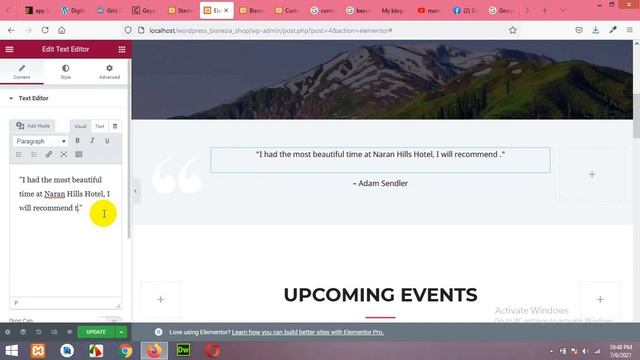Toggle italic formatting
The height and width of the screenshot is (360, 640).
coord(92,140)
